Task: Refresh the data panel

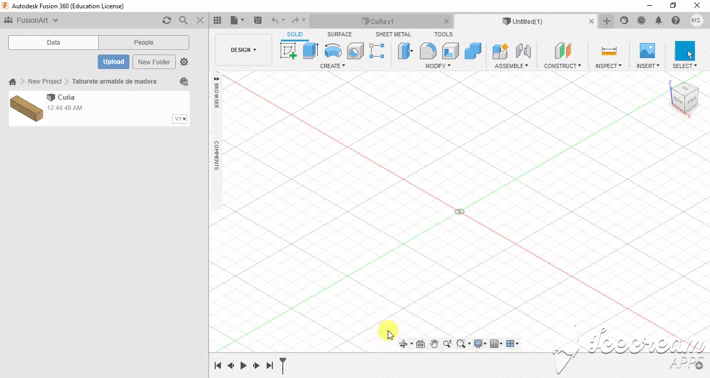Action: (167, 20)
